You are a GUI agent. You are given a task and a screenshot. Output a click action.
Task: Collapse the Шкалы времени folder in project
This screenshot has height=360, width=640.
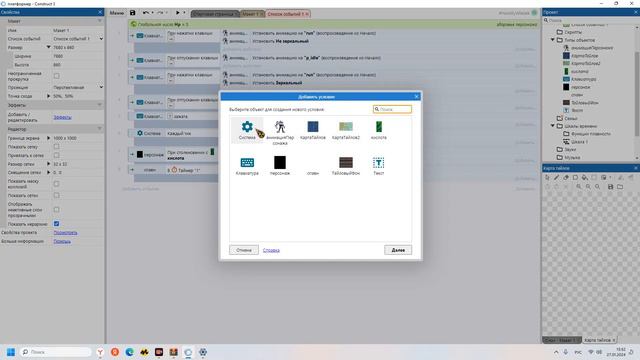coord(553,126)
